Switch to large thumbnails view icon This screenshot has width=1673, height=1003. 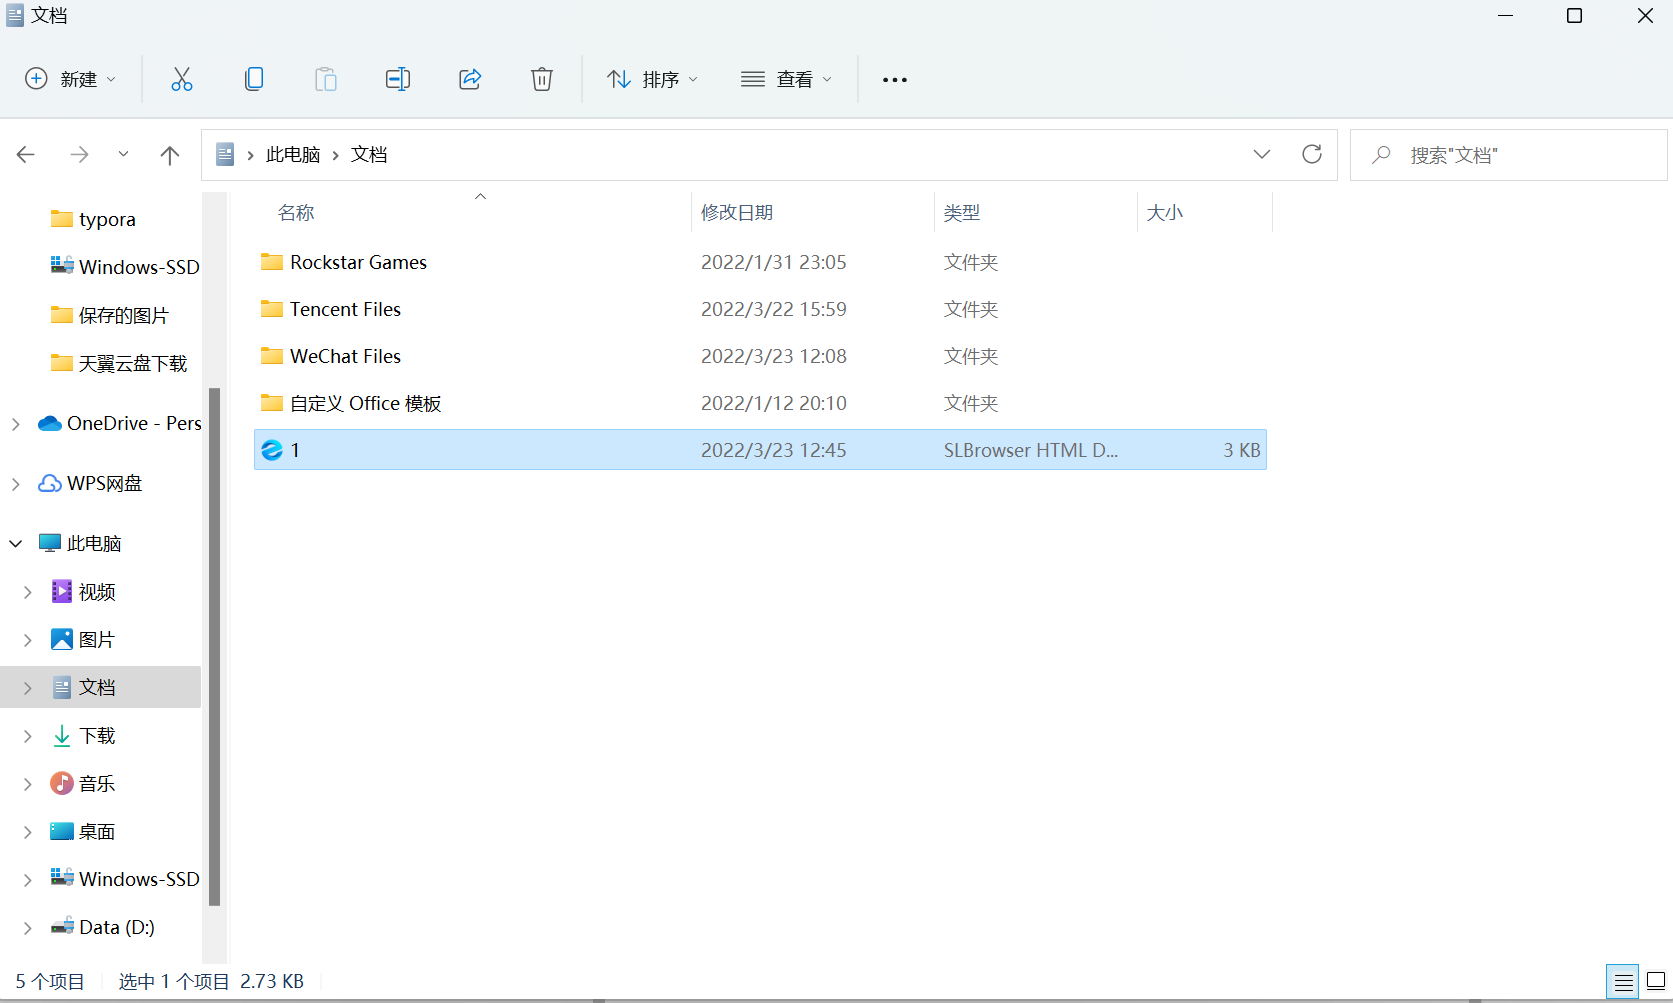[1656, 981]
